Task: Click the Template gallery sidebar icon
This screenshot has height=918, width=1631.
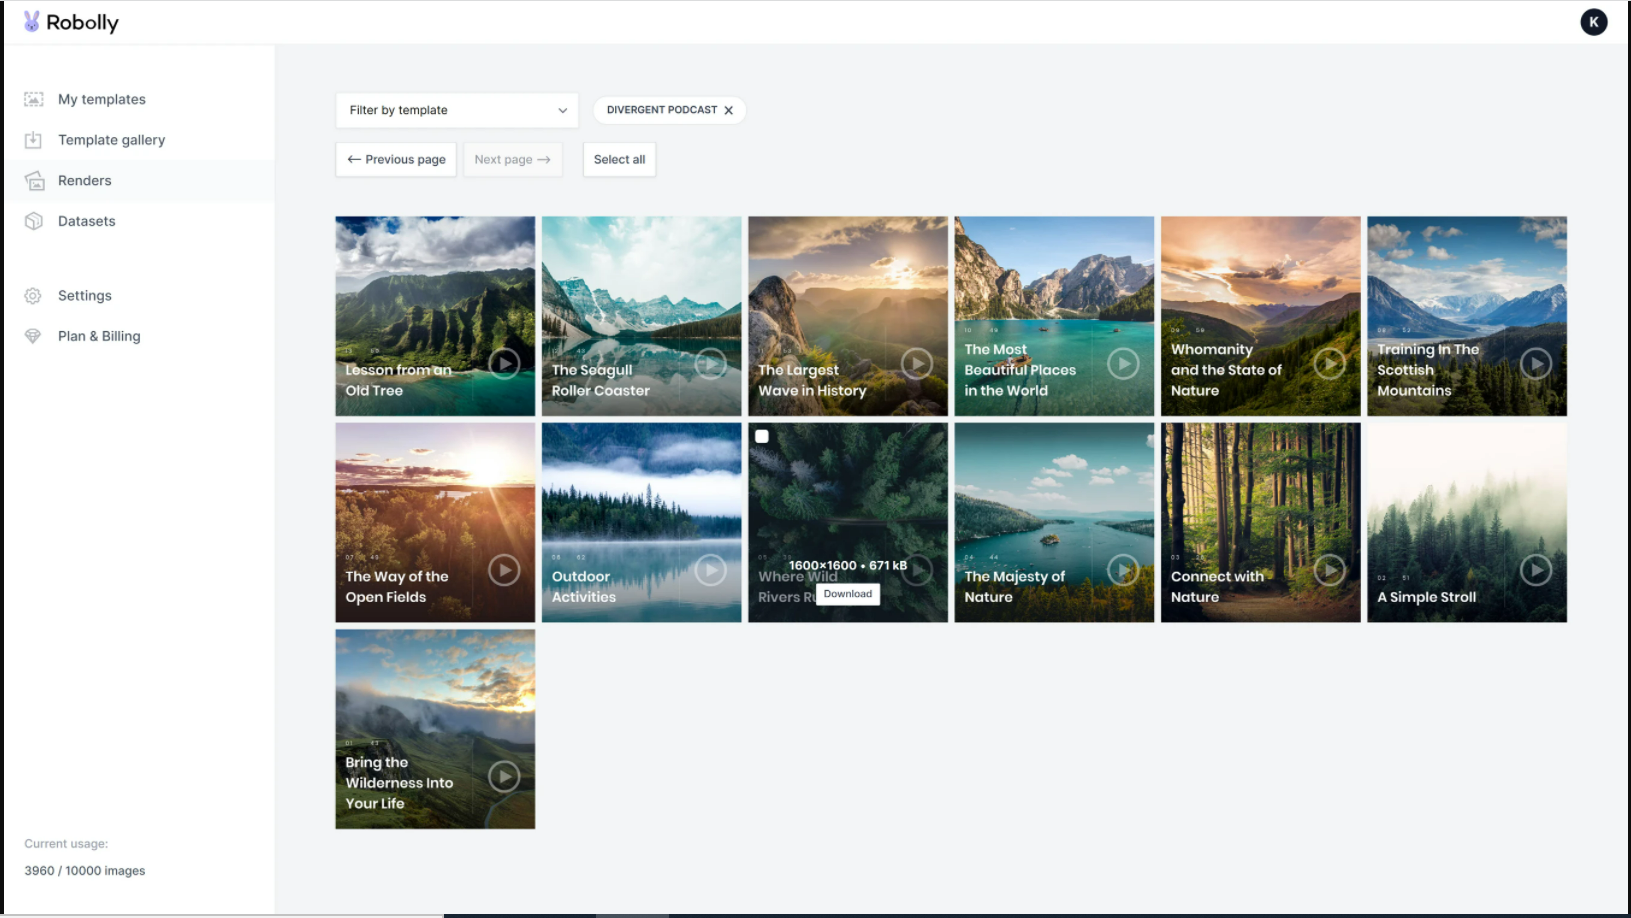Action: click(x=34, y=140)
